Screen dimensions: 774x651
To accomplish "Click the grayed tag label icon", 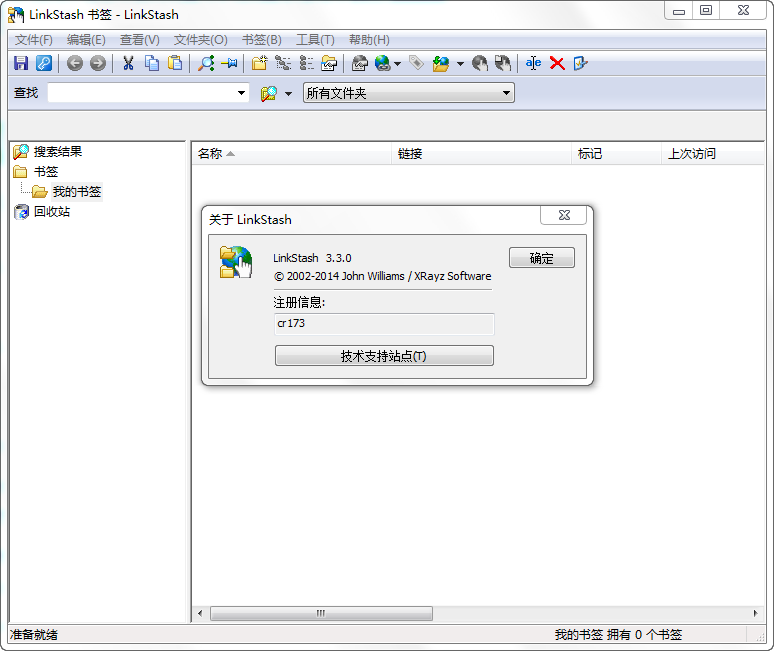I will pos(417,63).
